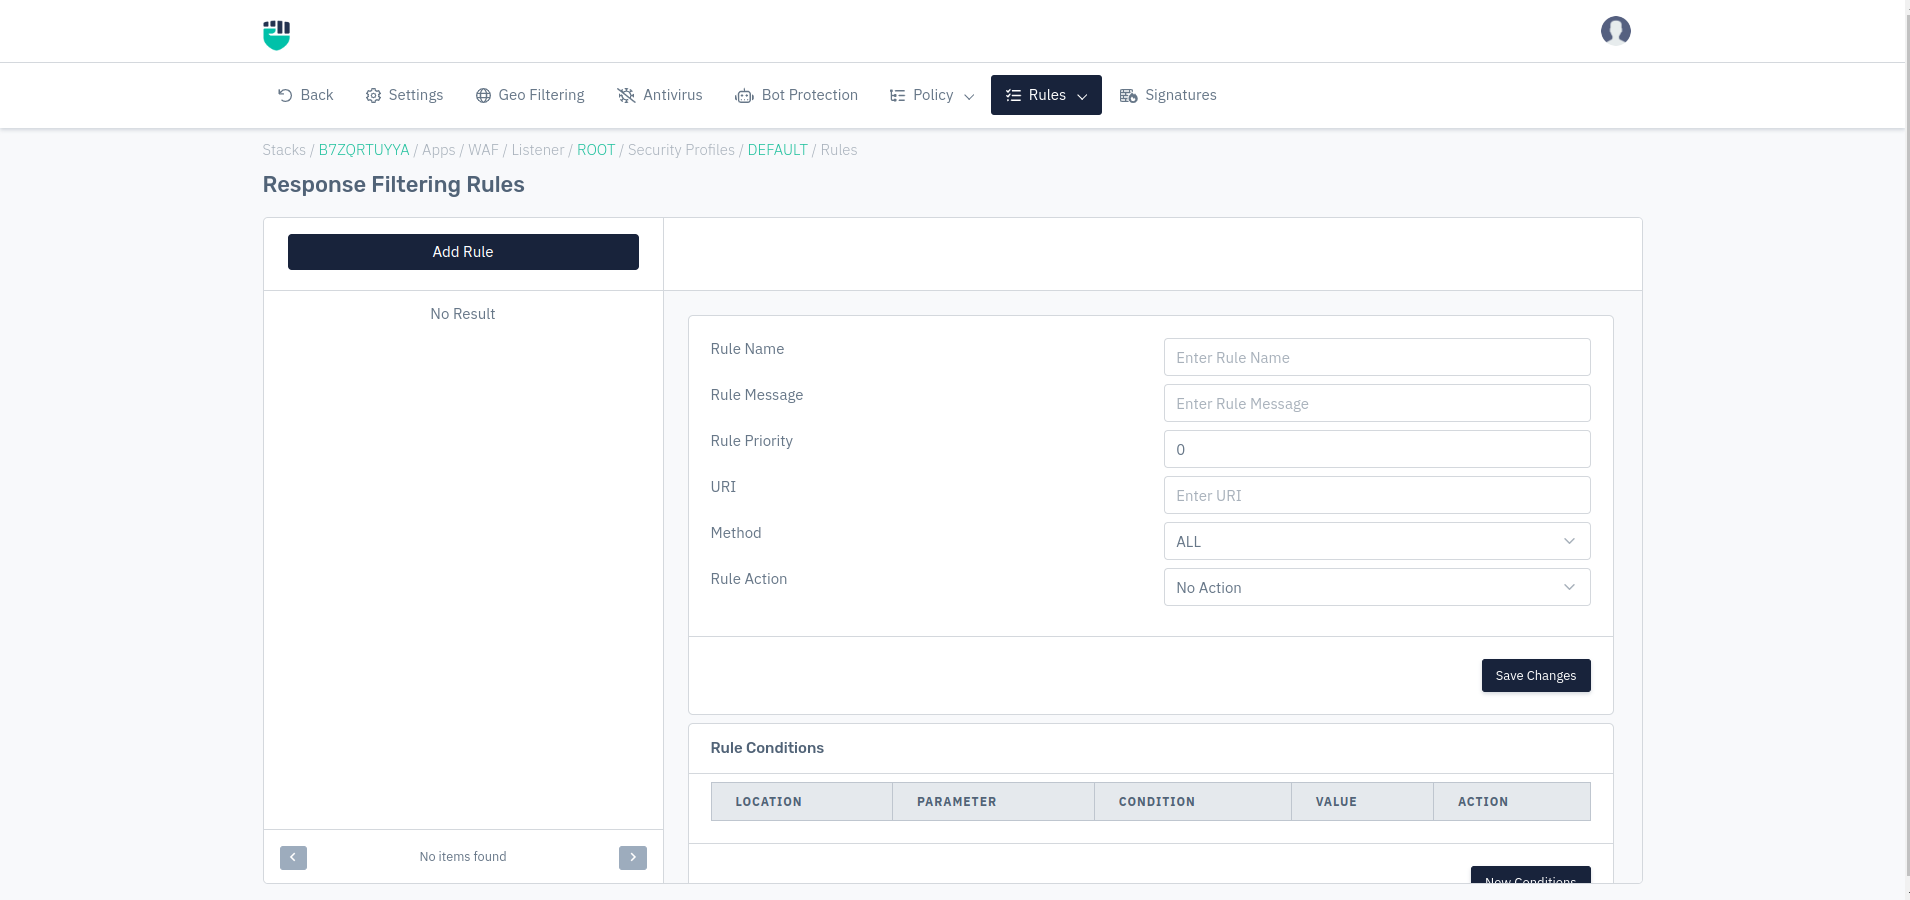
Task: Click the Rules checklist icon
Action: tap(1013, 95)
